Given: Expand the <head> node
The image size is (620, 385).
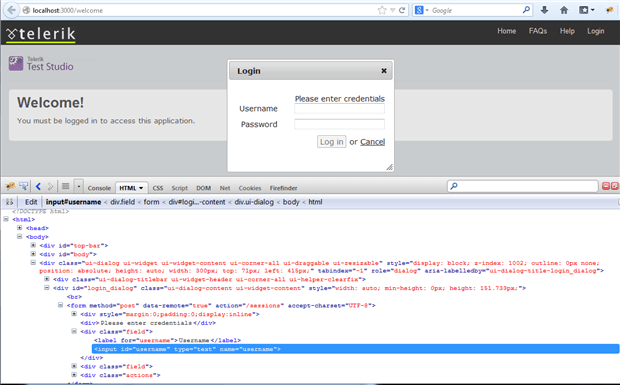Looking at the screenshot, I should coord(19,228).
